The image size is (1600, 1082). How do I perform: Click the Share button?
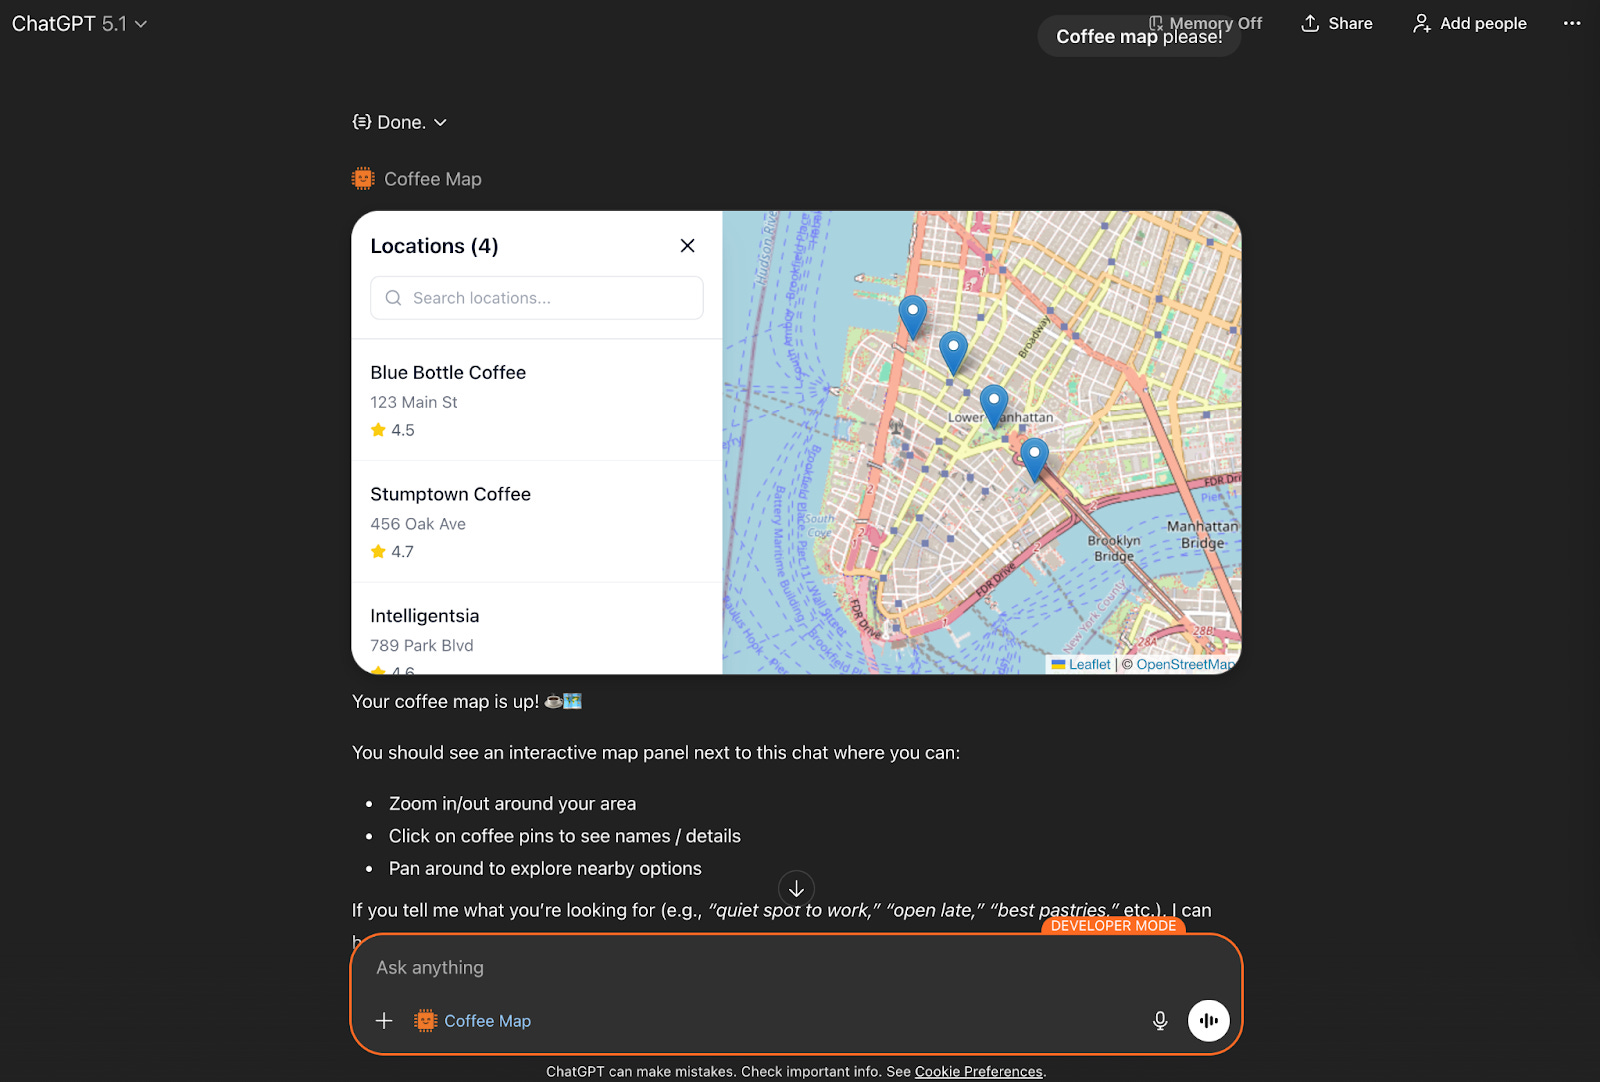(x=1337, y=23)
